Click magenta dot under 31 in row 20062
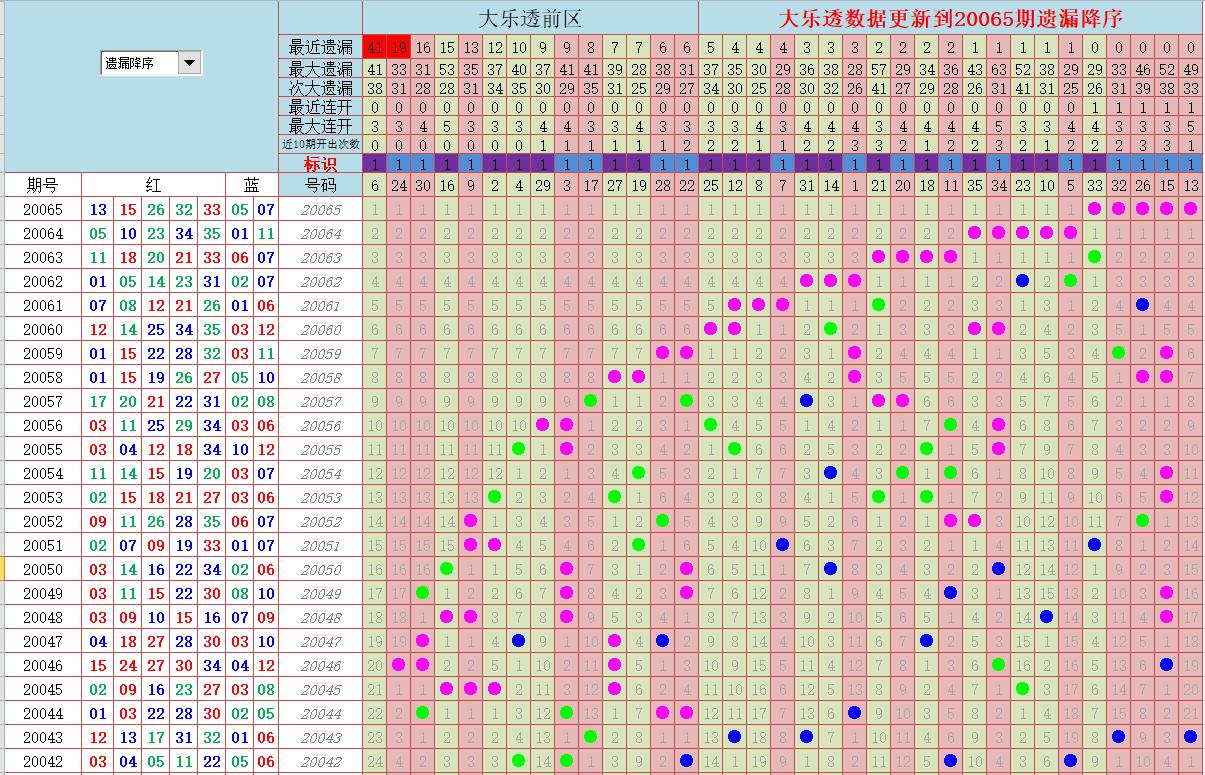Viewport: 1205px width, 775px height. (806, 281)
